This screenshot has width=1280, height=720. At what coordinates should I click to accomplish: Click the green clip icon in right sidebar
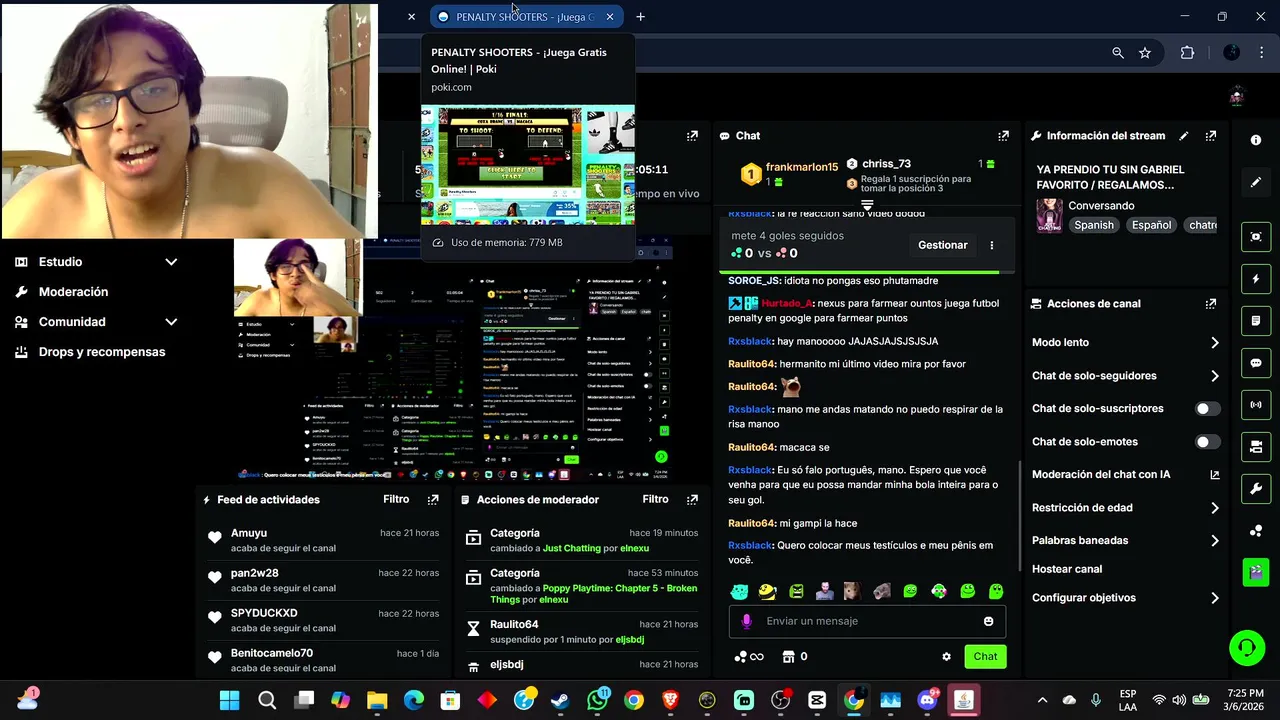(1256, 572)
